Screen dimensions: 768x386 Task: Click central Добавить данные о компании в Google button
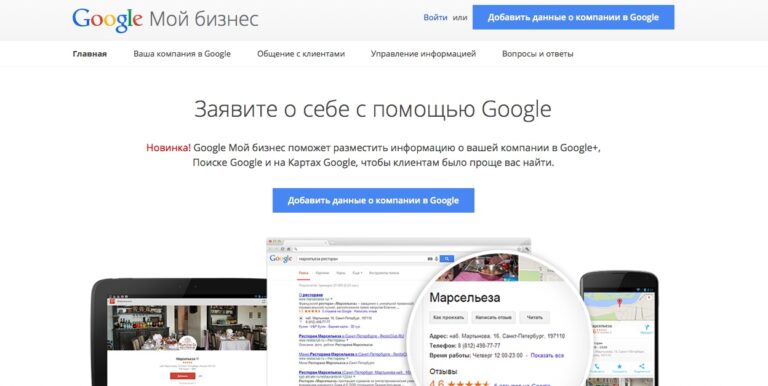(373, 200)
